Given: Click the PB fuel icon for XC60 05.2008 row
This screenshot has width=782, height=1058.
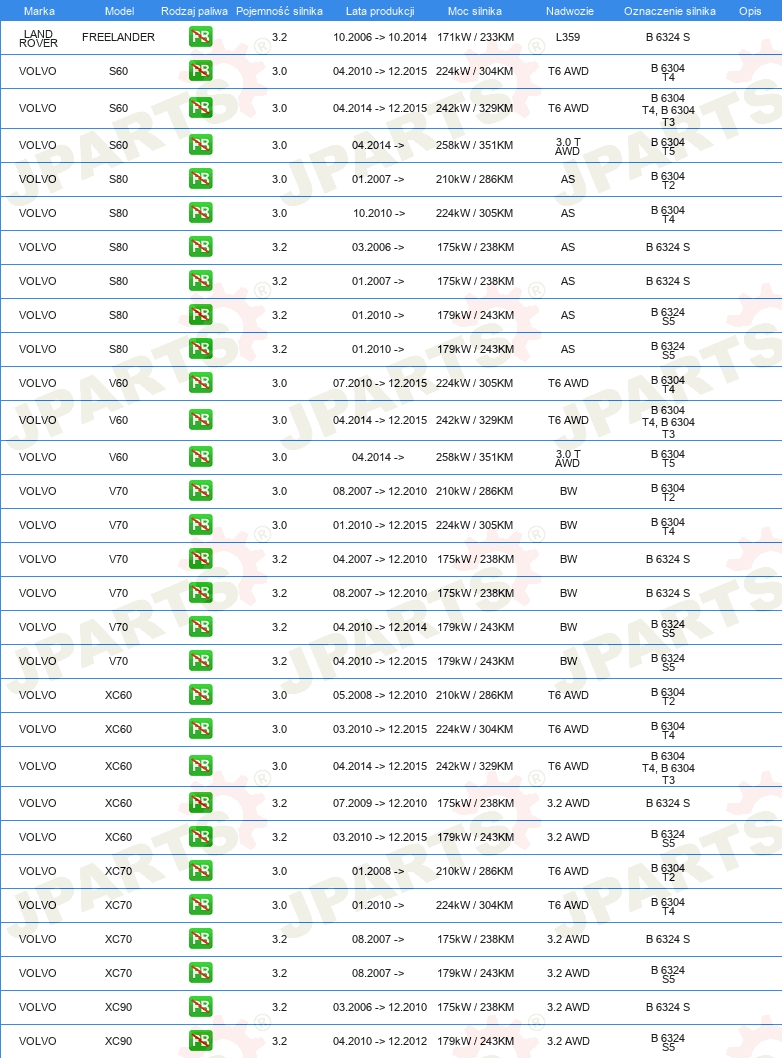Looking at the screenshot, I should pos(200,694).
